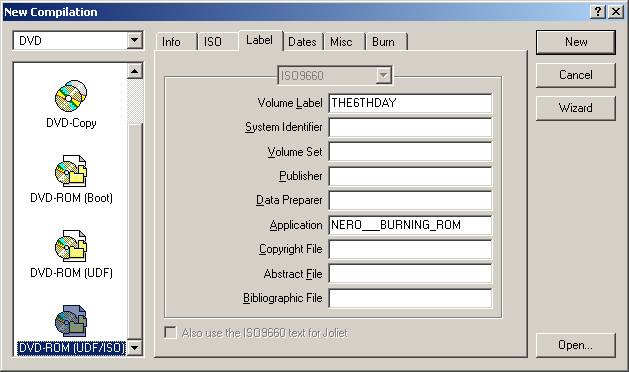Focus the Publisher text field
This screenshot has width=629, height=372.
pos(410,176)
